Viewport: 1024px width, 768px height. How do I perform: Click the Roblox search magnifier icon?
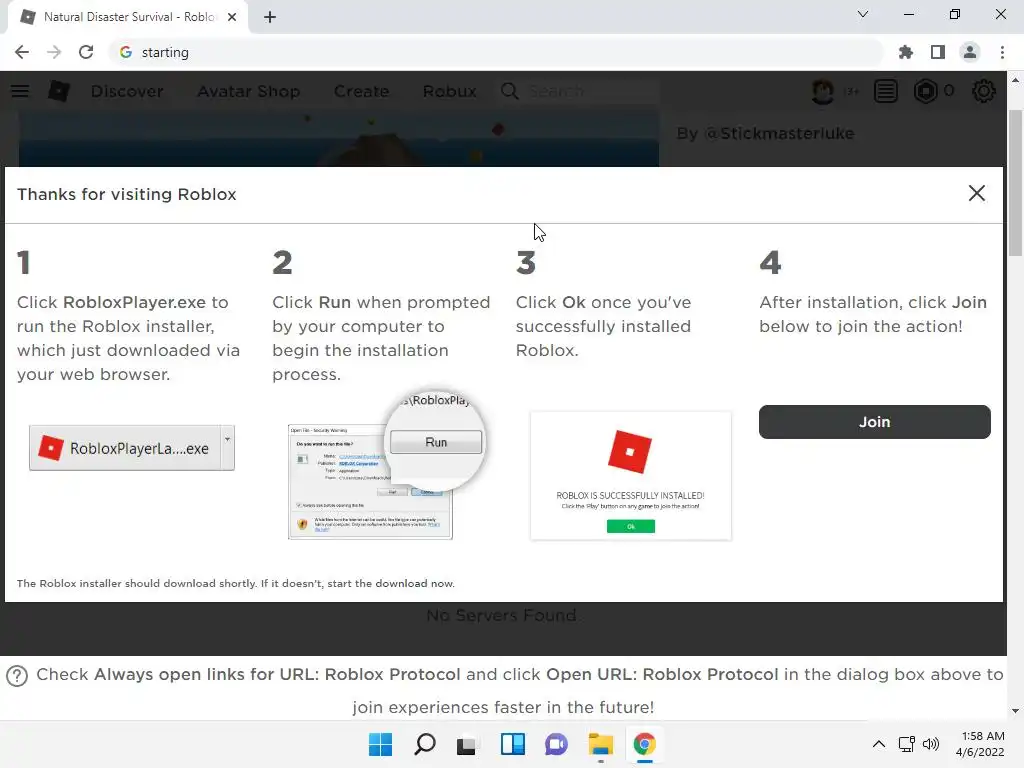click(x=510, y=91)
